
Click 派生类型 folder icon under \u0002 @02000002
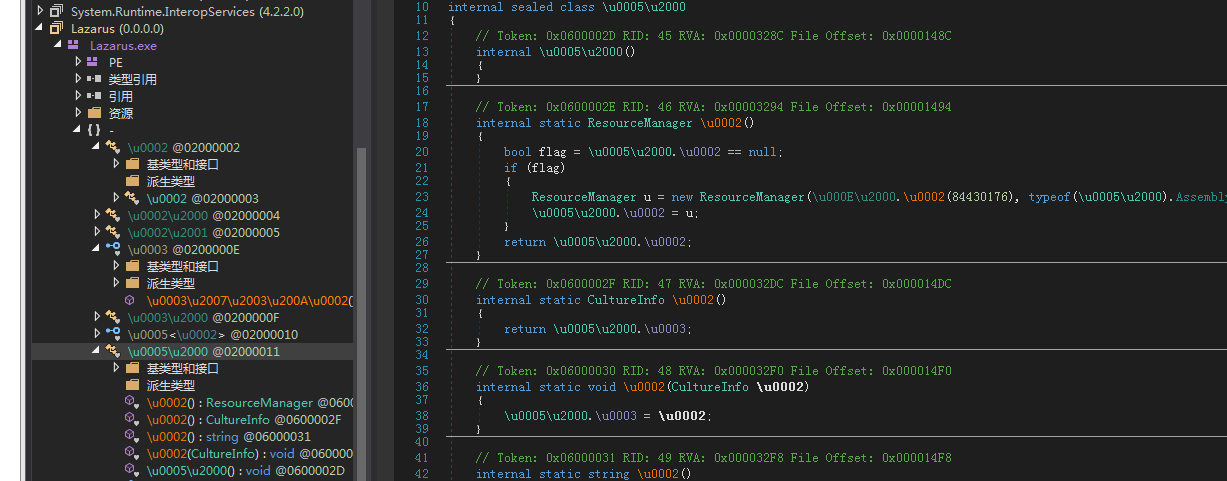tap(132, 181)
